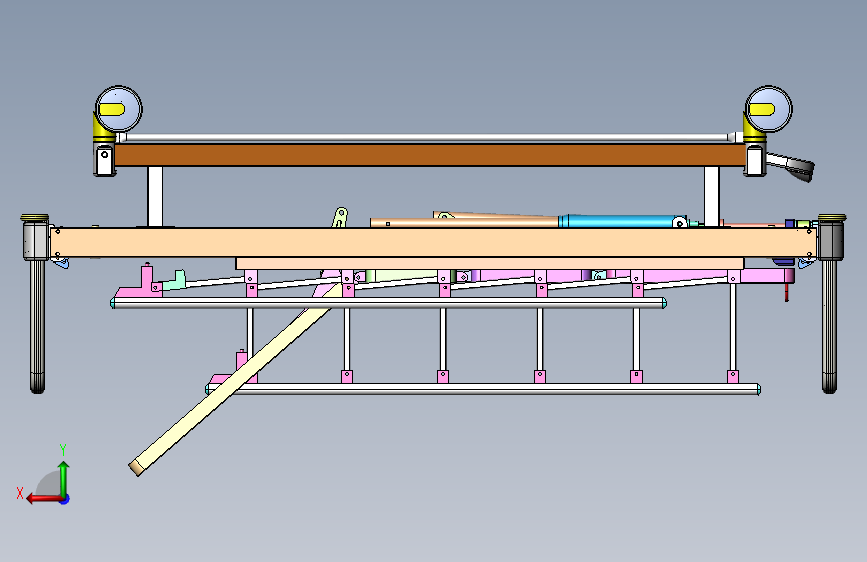This screenshot has height=562, width=867.
Task: Pick the left white post under brown panel
Action: click(x=155, y=196)
